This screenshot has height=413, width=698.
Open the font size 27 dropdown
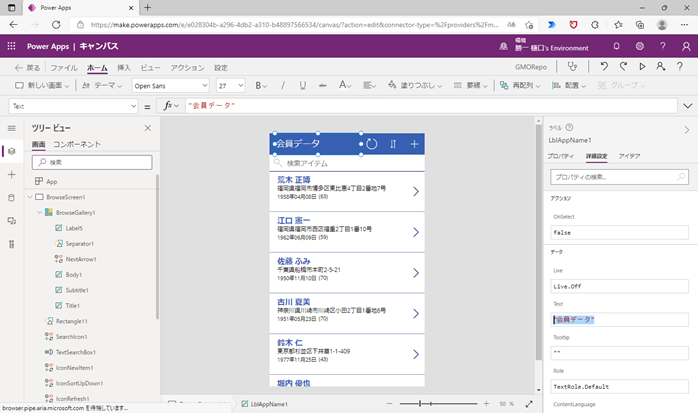pyautogui.click(x=231, y=85)
